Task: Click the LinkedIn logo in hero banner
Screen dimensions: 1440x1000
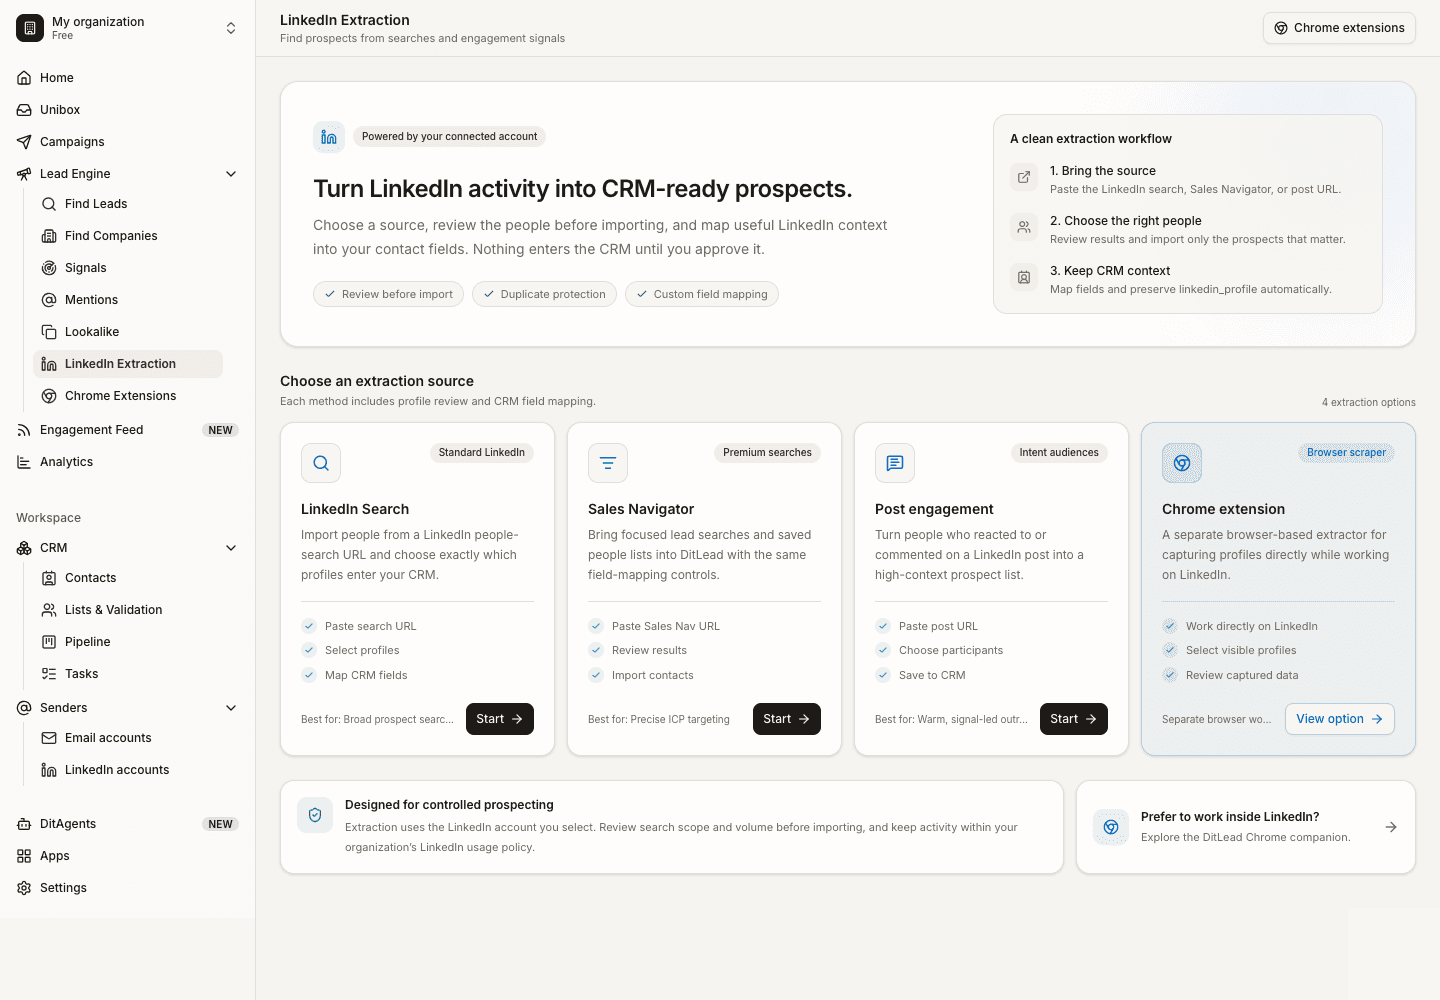Action: click(x=329, y=137)
